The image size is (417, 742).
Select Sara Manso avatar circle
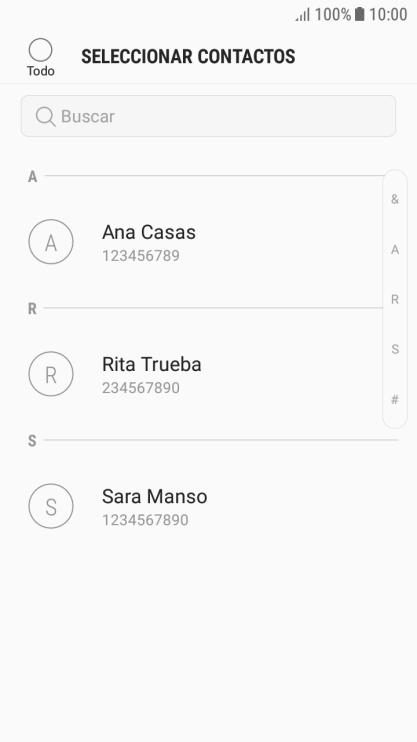[x=51, y=506]
